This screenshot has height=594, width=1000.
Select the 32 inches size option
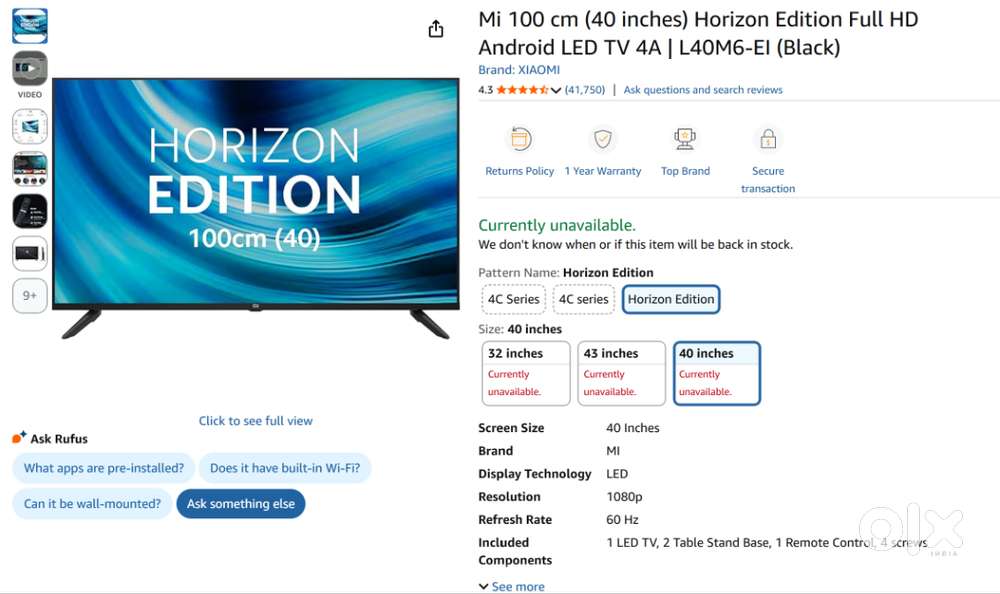[x=525, y=373]
